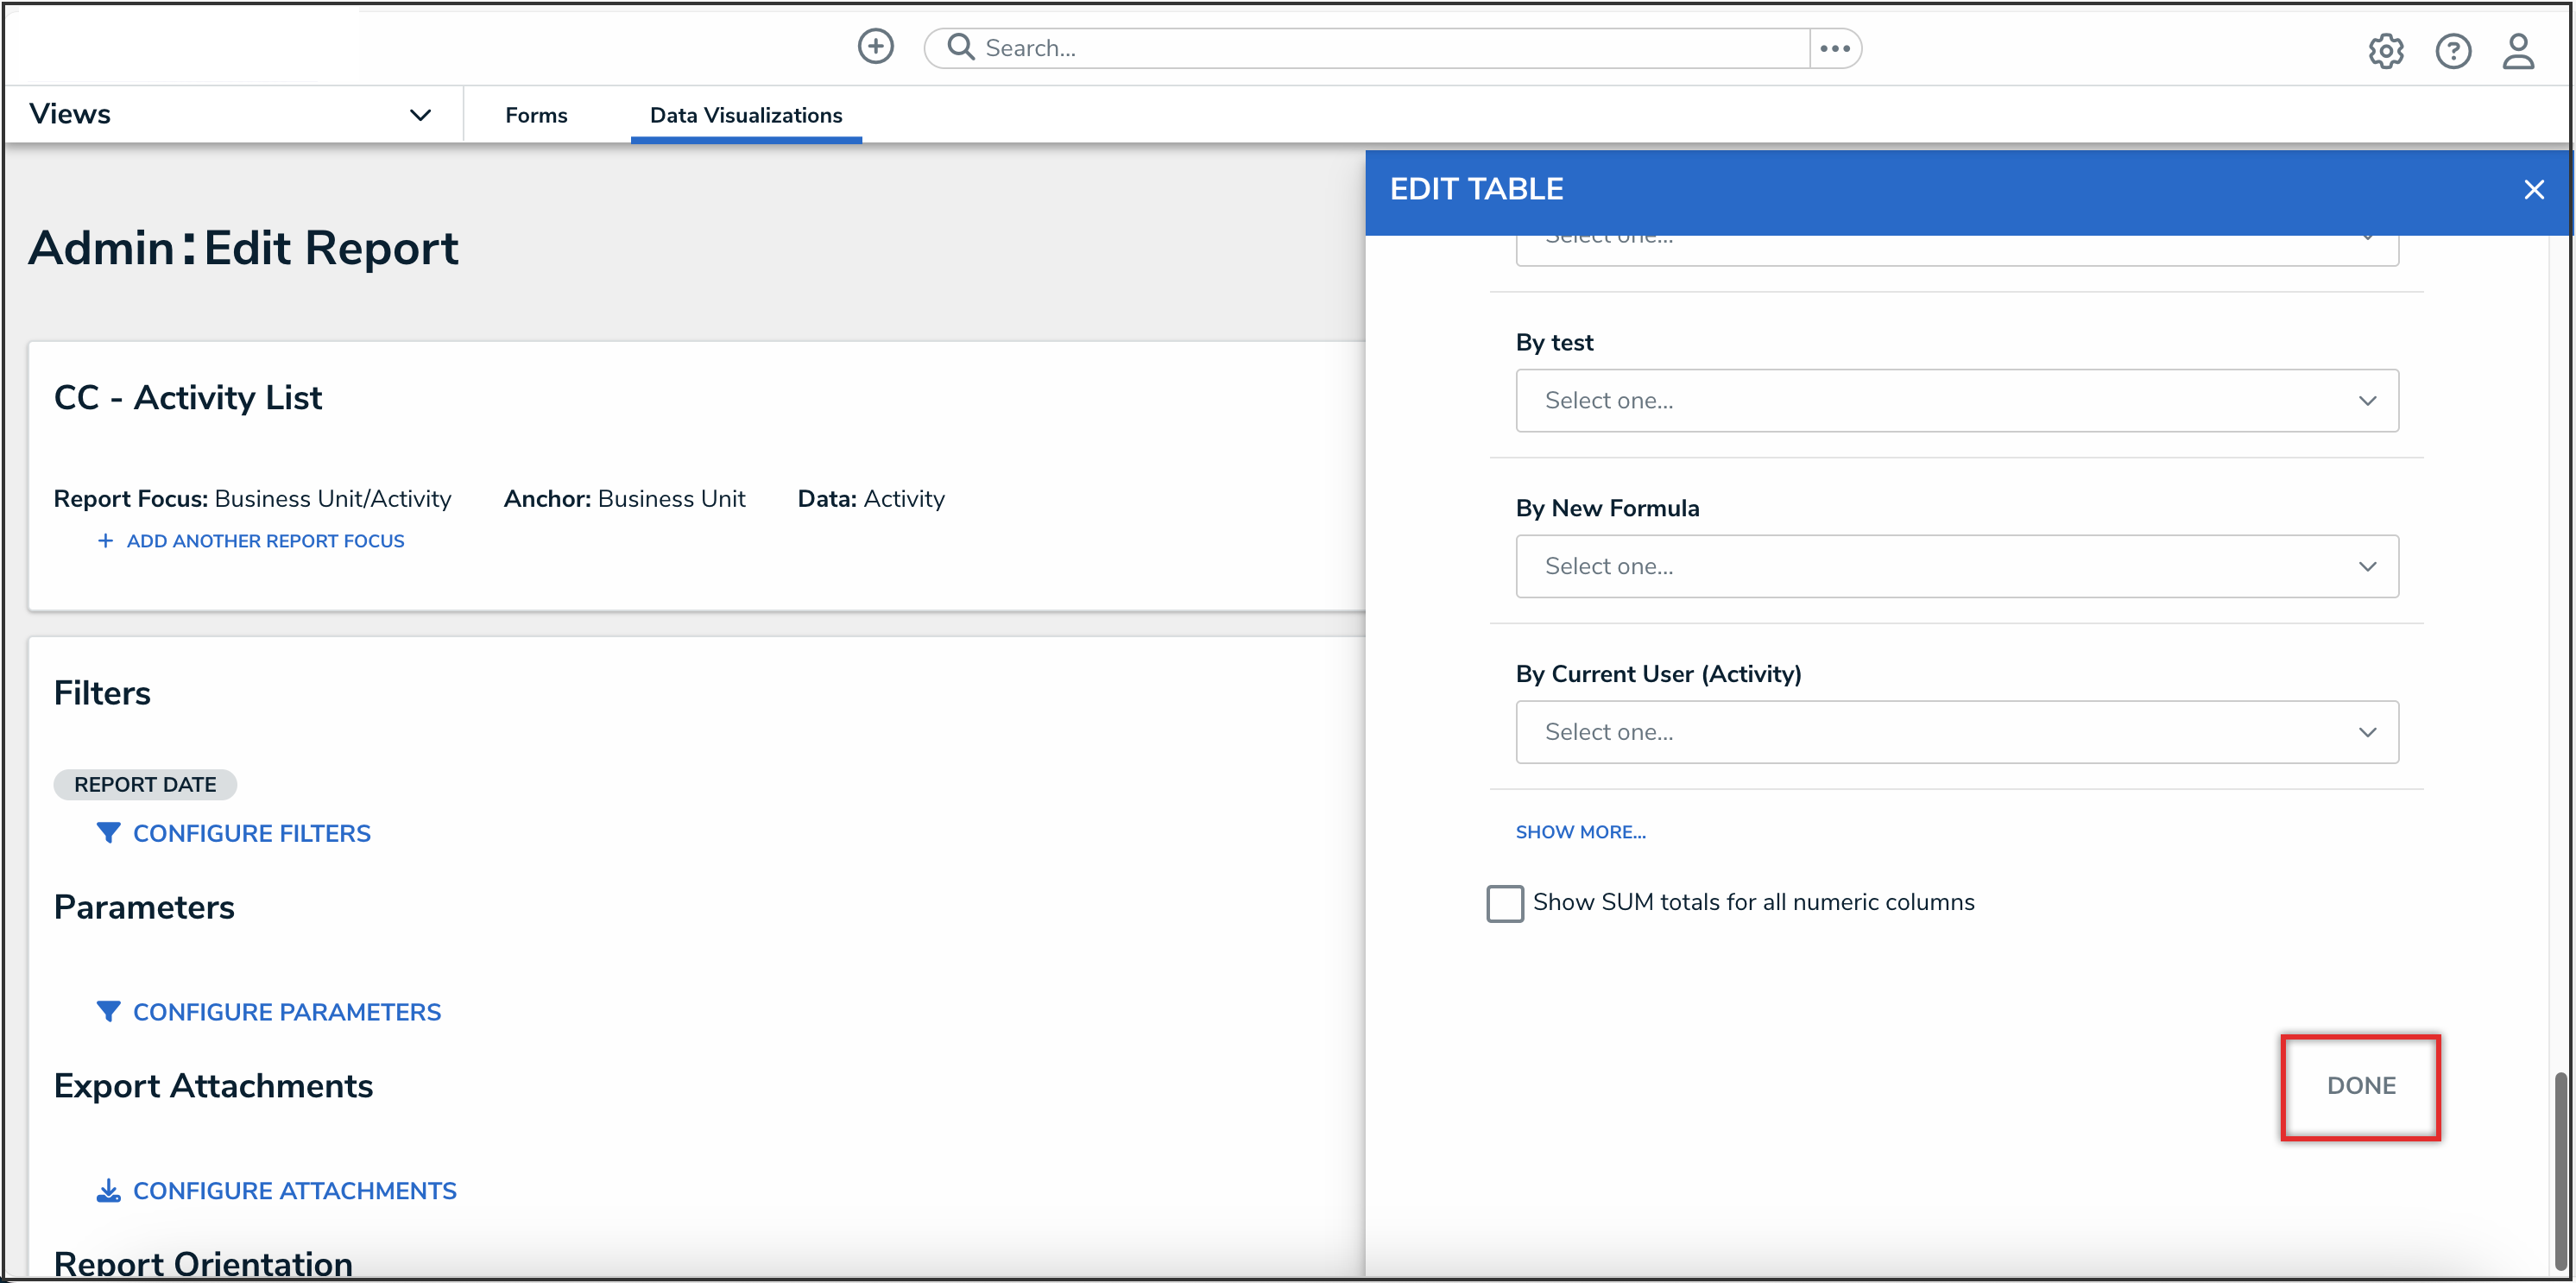Open the settings gear icon
This screenshot has height=1283, width=2576.
(x=2385, y=51)
